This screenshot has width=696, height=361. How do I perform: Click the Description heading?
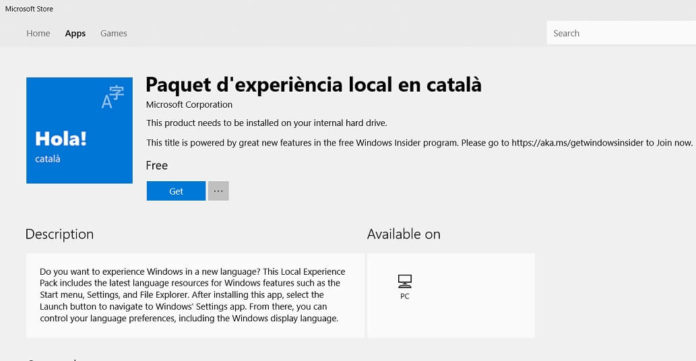(x=59, y=234)
